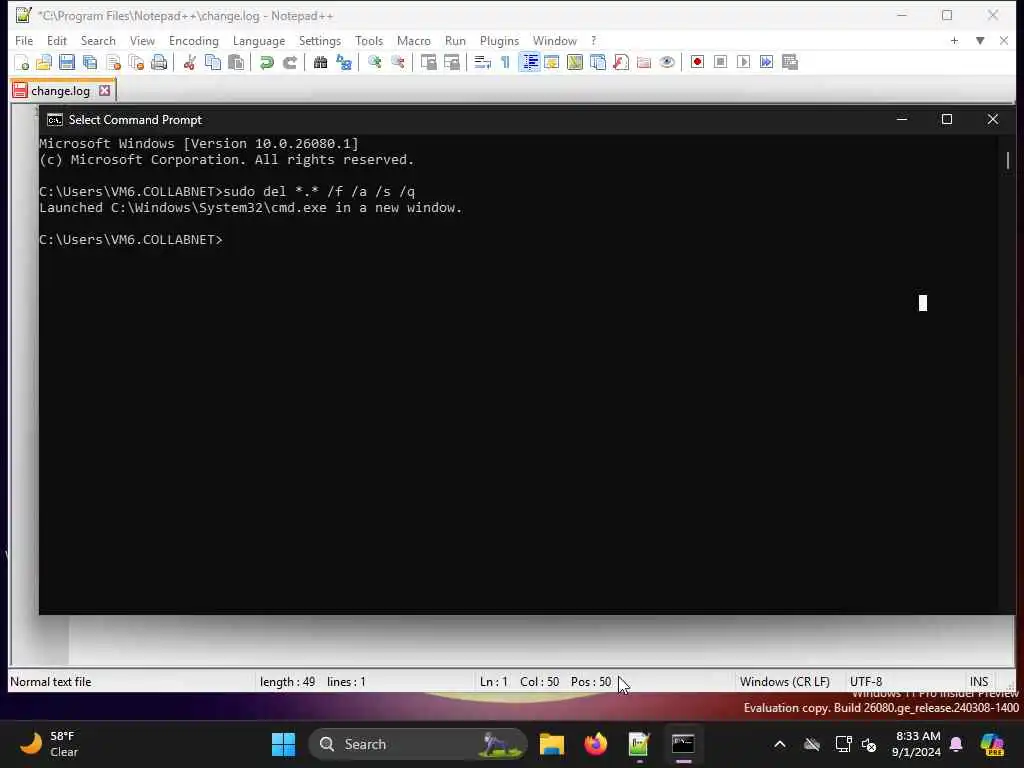Add new tab with plus button
Viewport: 1024px width, 768px height.
click(x=954, y=40)
